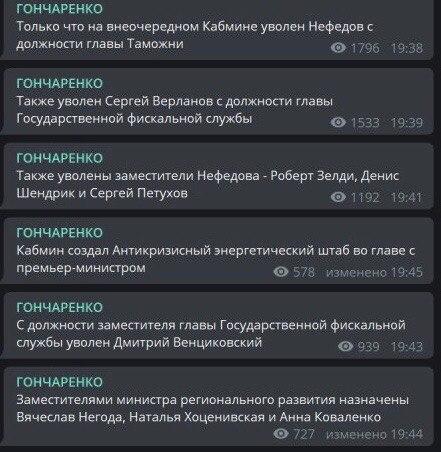
Task: Click the 'изменено 19:44' edited label
Action: 374,434
